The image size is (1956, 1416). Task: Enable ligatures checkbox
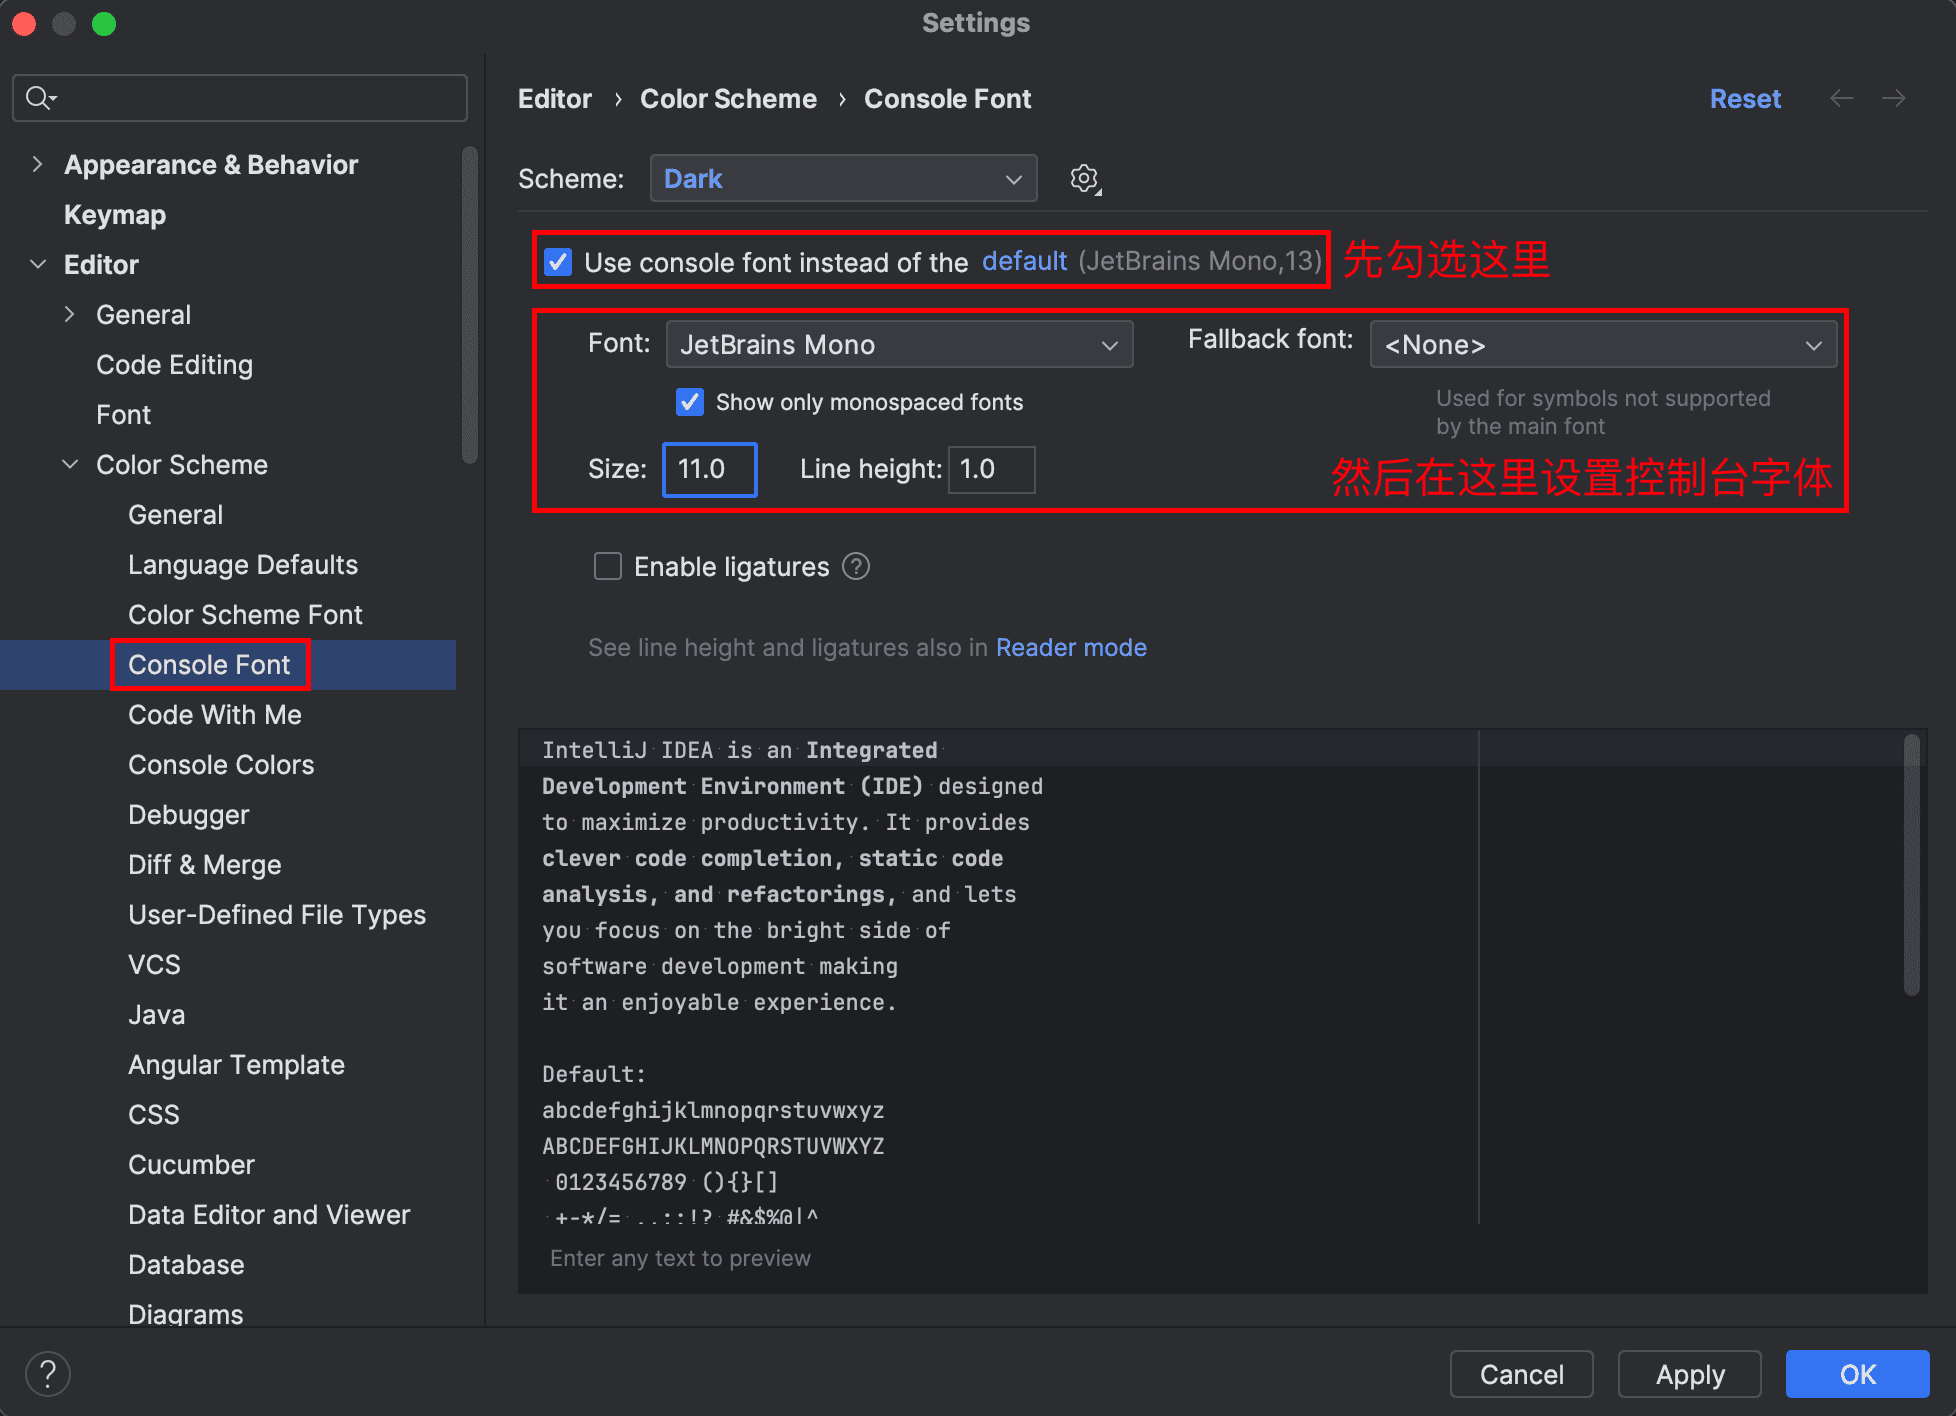(608, 567)
